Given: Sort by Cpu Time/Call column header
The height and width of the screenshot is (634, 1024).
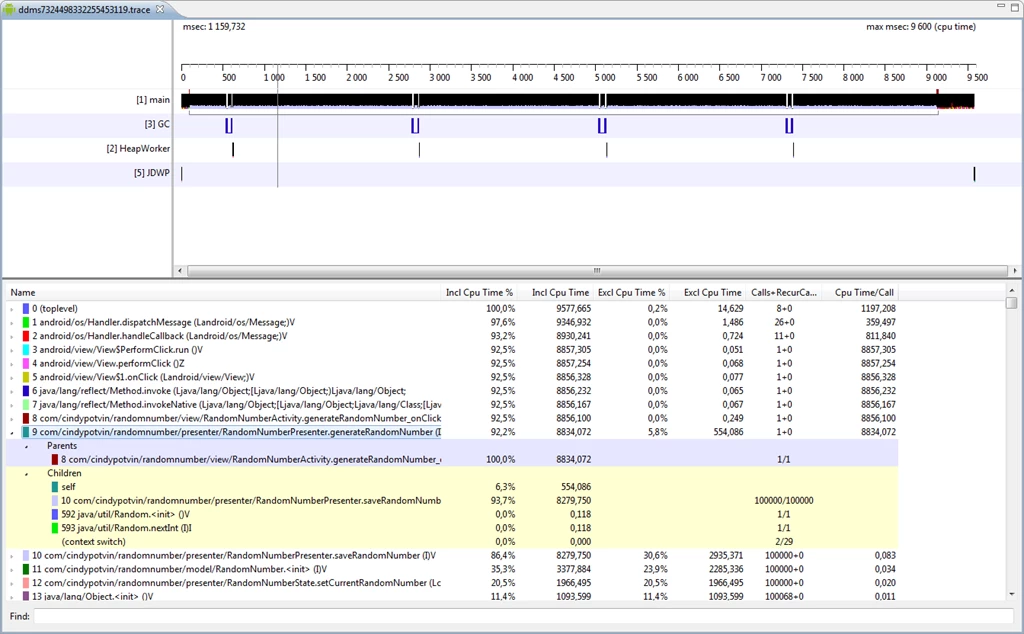Looking at the screenshot, I should pyautogui.click(x=863, y=293).
